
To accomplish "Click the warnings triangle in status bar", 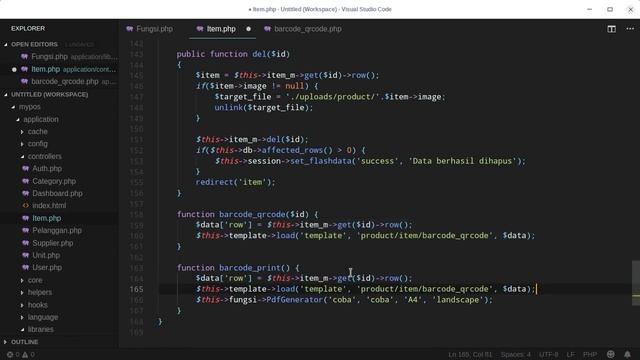I will coord(25,355).
